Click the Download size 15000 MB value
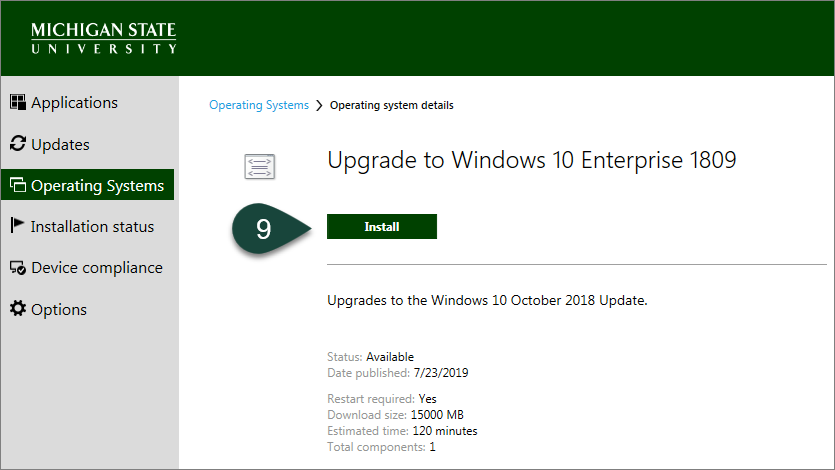The image size is (835, 470). pyautogui.click(x=437, y=415)
